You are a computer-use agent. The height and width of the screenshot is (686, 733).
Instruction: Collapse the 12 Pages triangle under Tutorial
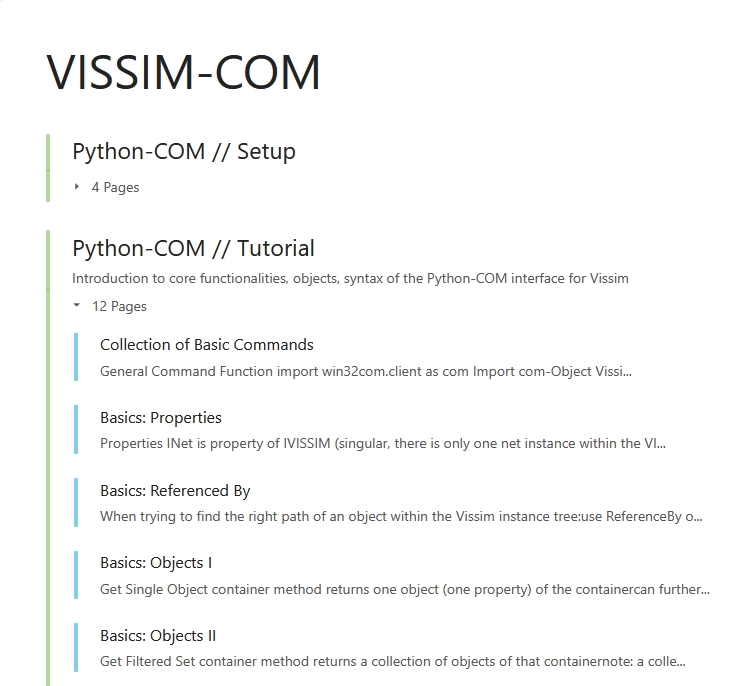(77, 306)
